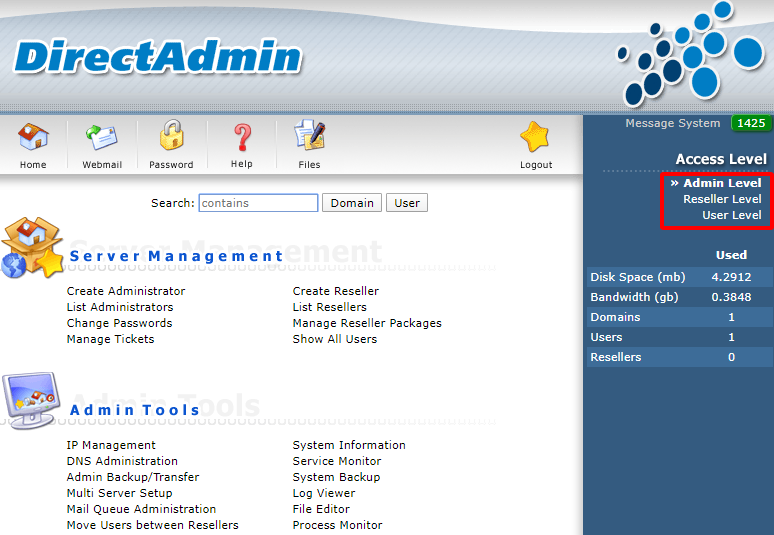
Task: Click the Password toolbar label
Action: [171, 165]
